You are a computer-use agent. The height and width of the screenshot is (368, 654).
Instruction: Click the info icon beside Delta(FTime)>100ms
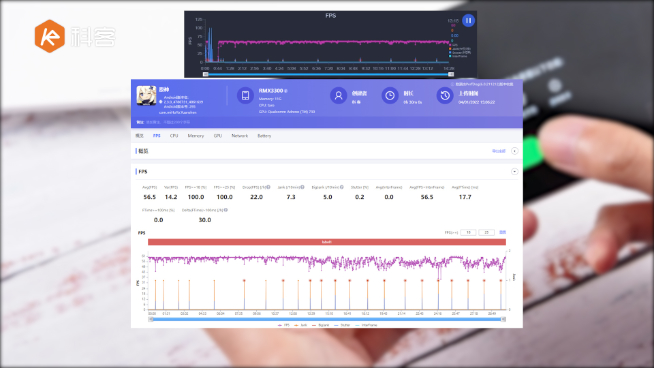226,210
